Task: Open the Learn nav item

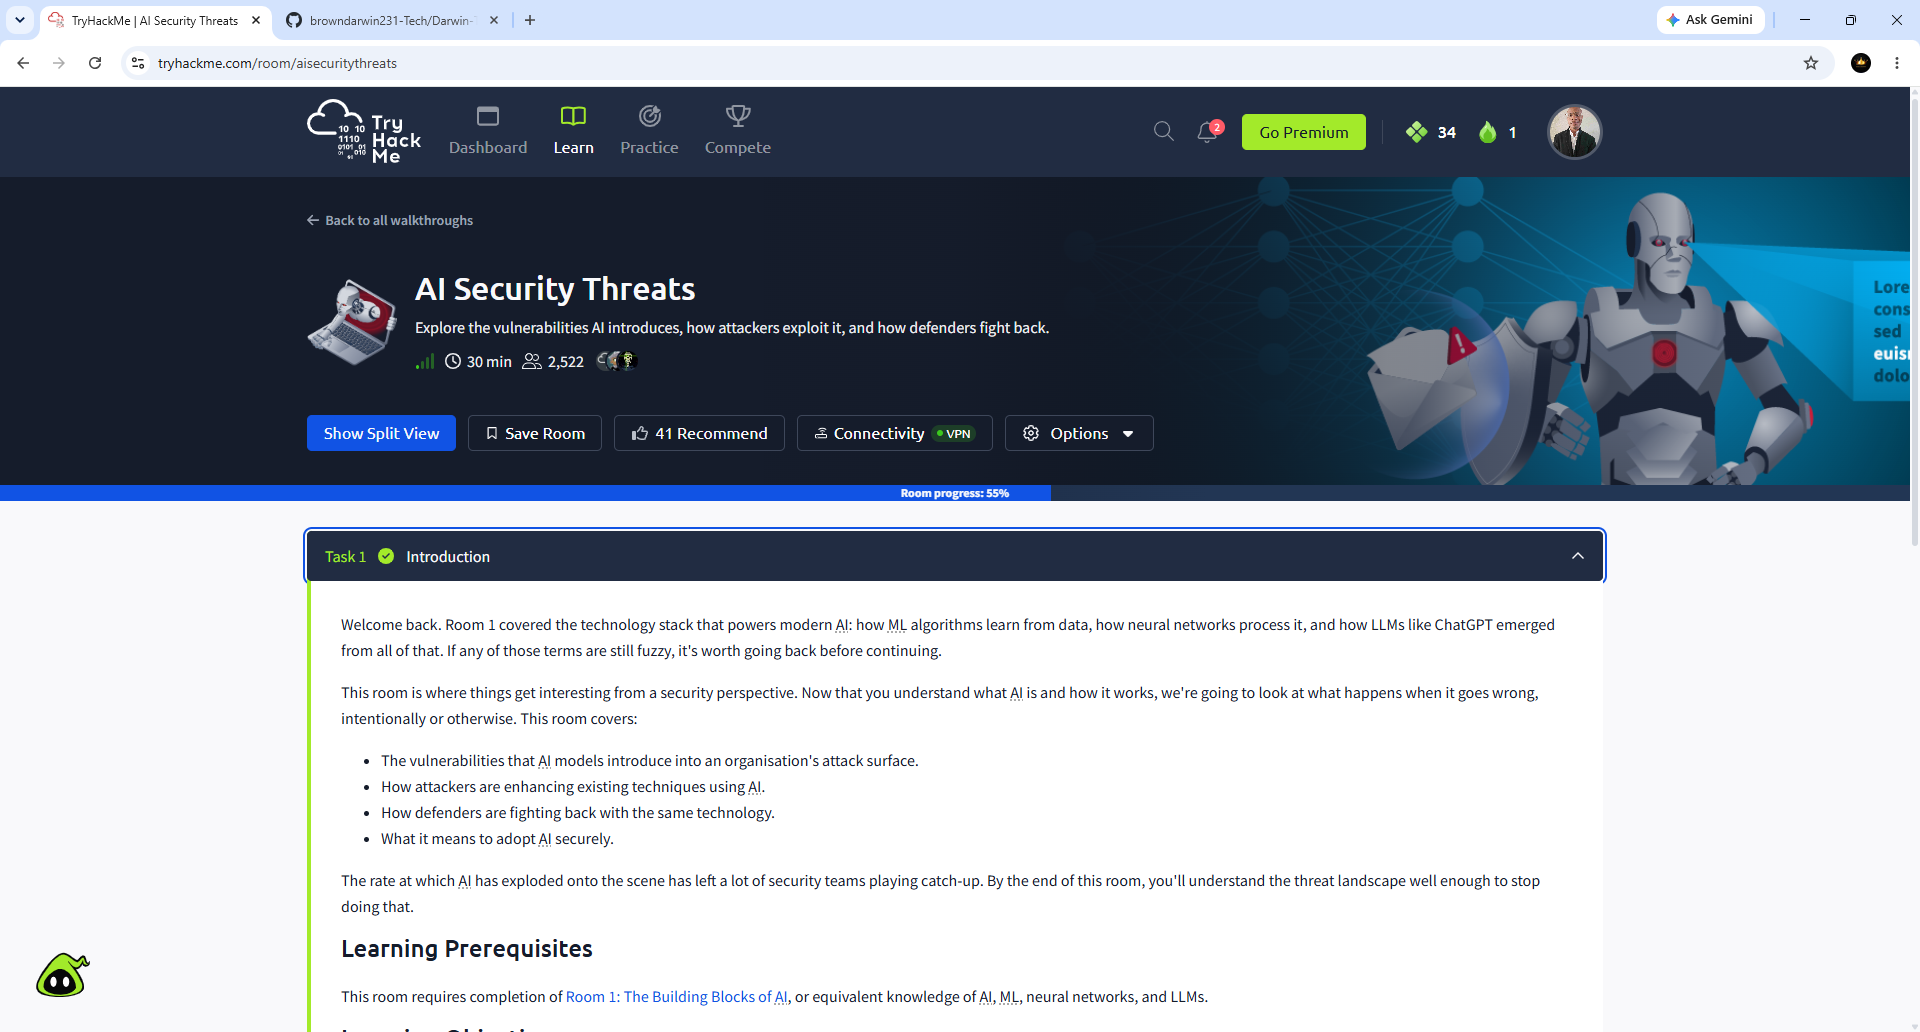Action: pyautogui.click(x=574, y=131)
